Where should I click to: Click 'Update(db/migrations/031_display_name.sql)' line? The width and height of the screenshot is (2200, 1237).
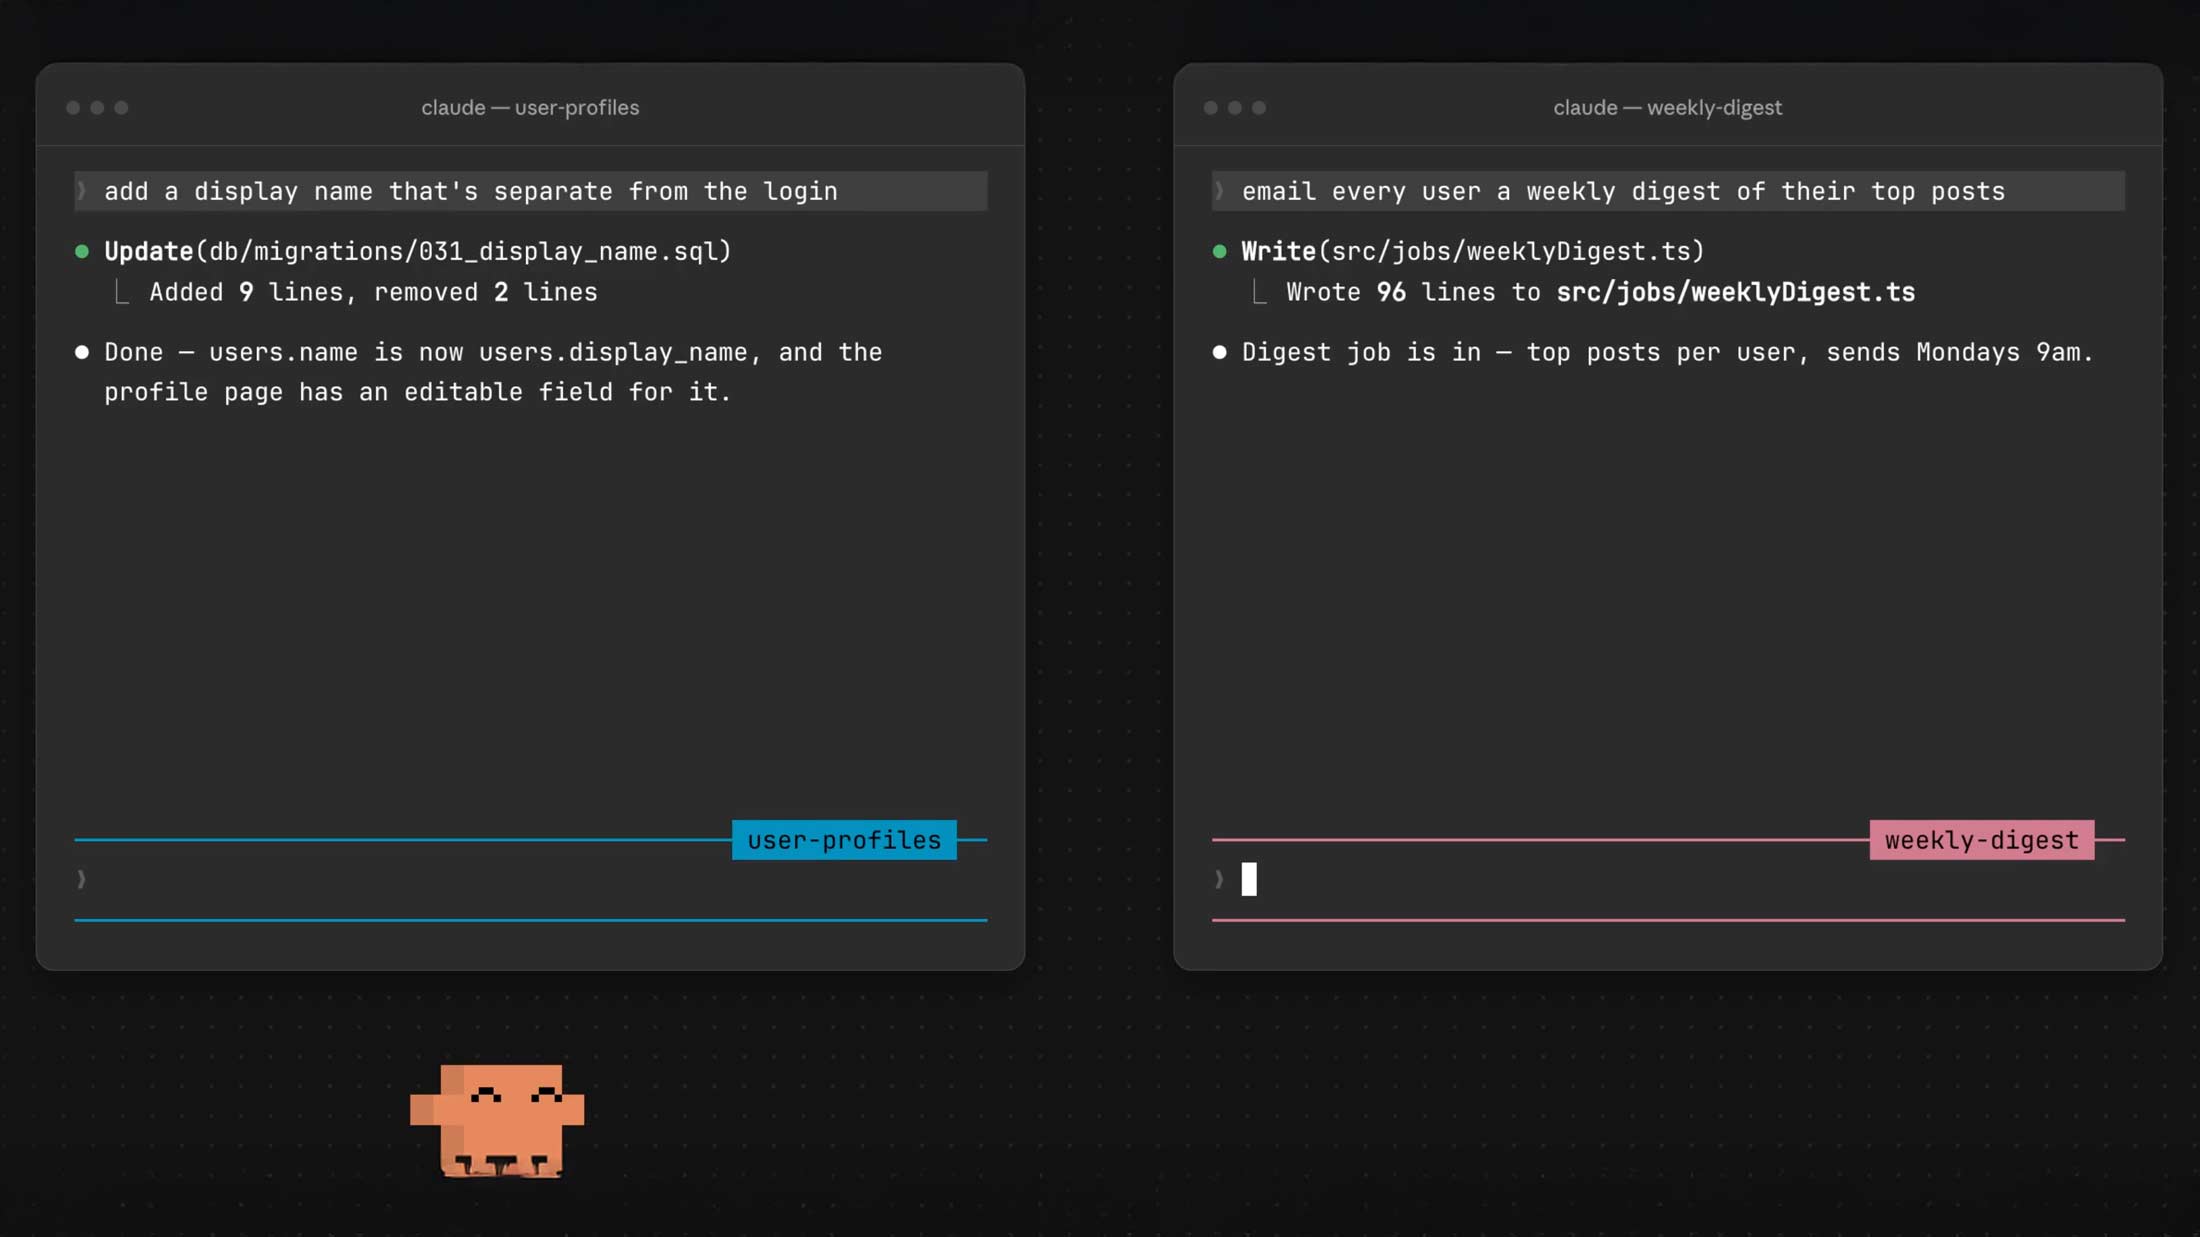coord(418,251)
